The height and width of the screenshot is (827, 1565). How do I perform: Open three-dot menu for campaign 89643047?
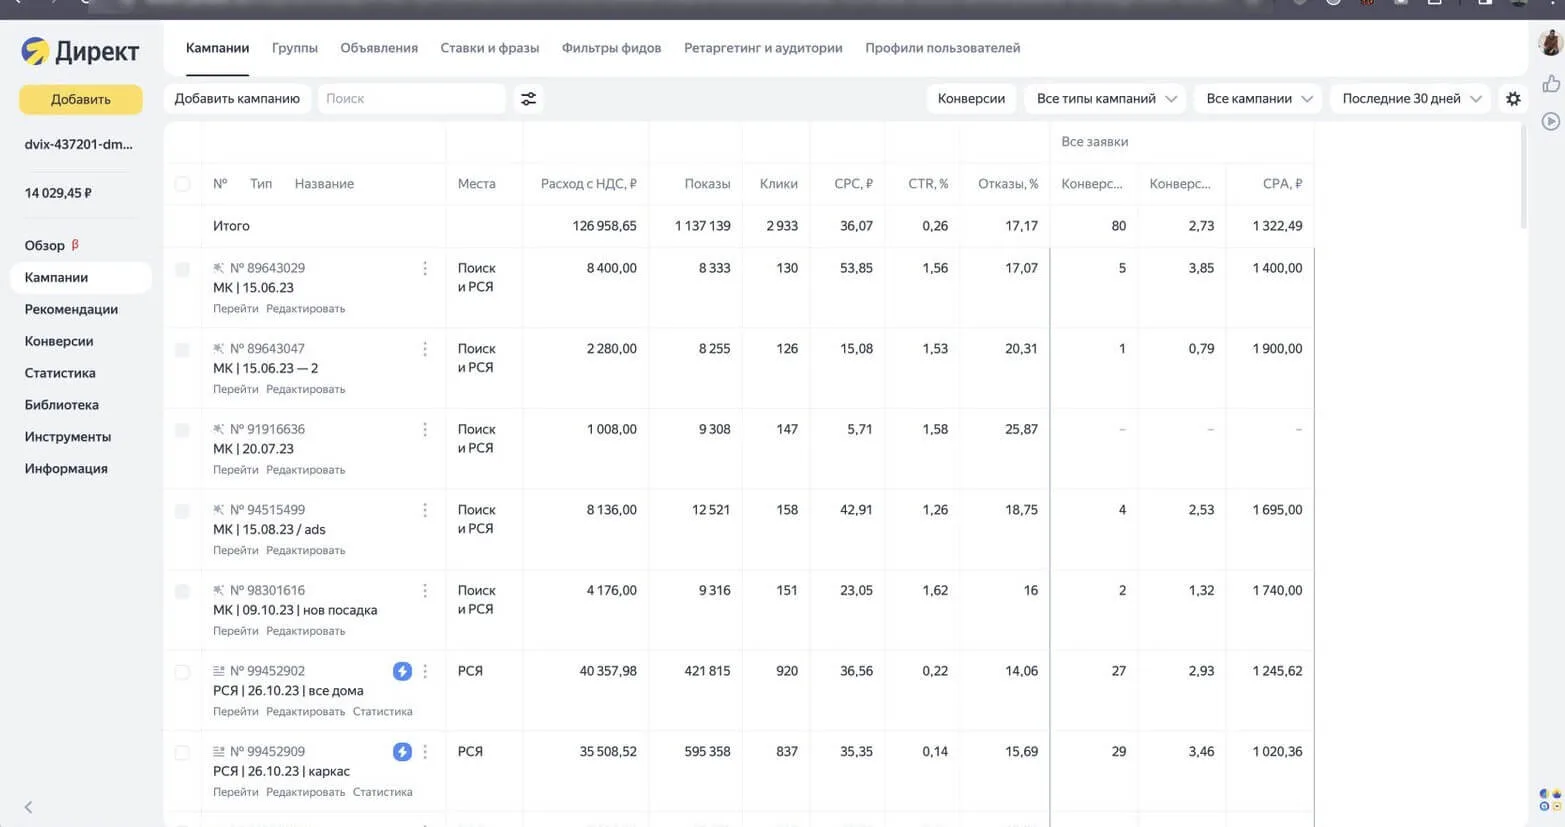tap(425, 349)
